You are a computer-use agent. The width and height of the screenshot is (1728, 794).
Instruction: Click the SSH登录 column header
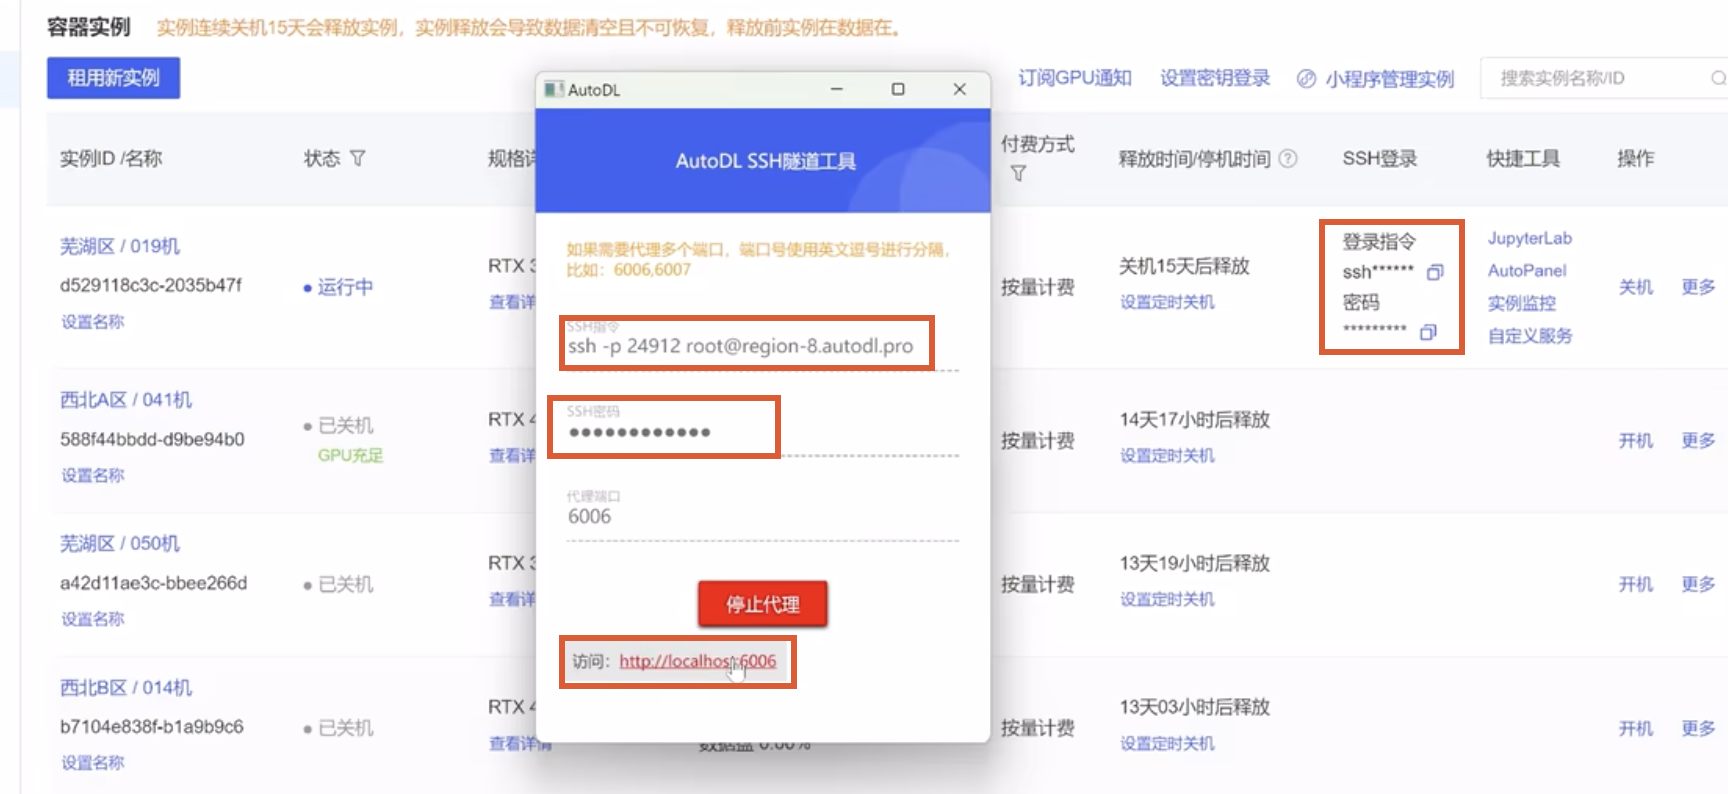tap(1379, 158)
